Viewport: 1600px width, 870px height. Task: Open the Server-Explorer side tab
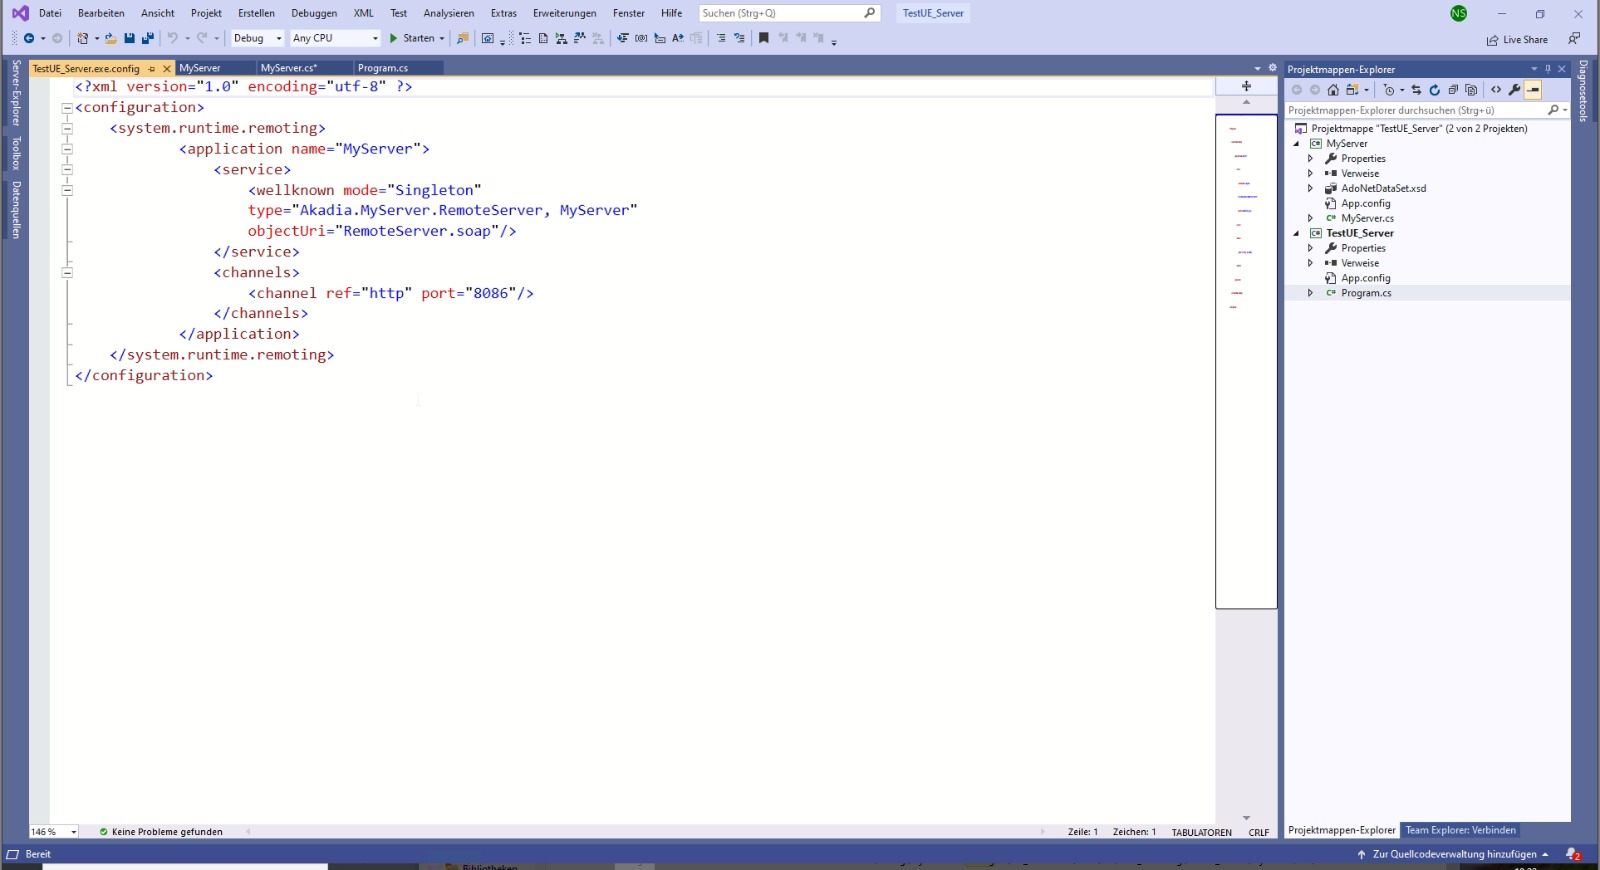click(x=16, y=93)
